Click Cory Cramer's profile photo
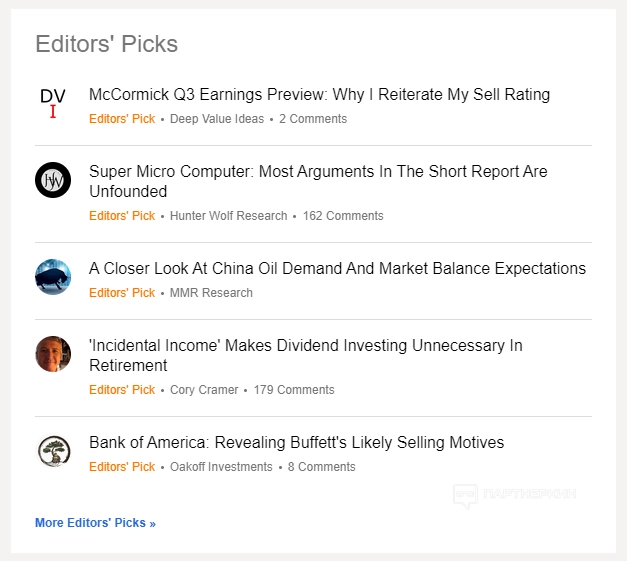 (53, 354)
